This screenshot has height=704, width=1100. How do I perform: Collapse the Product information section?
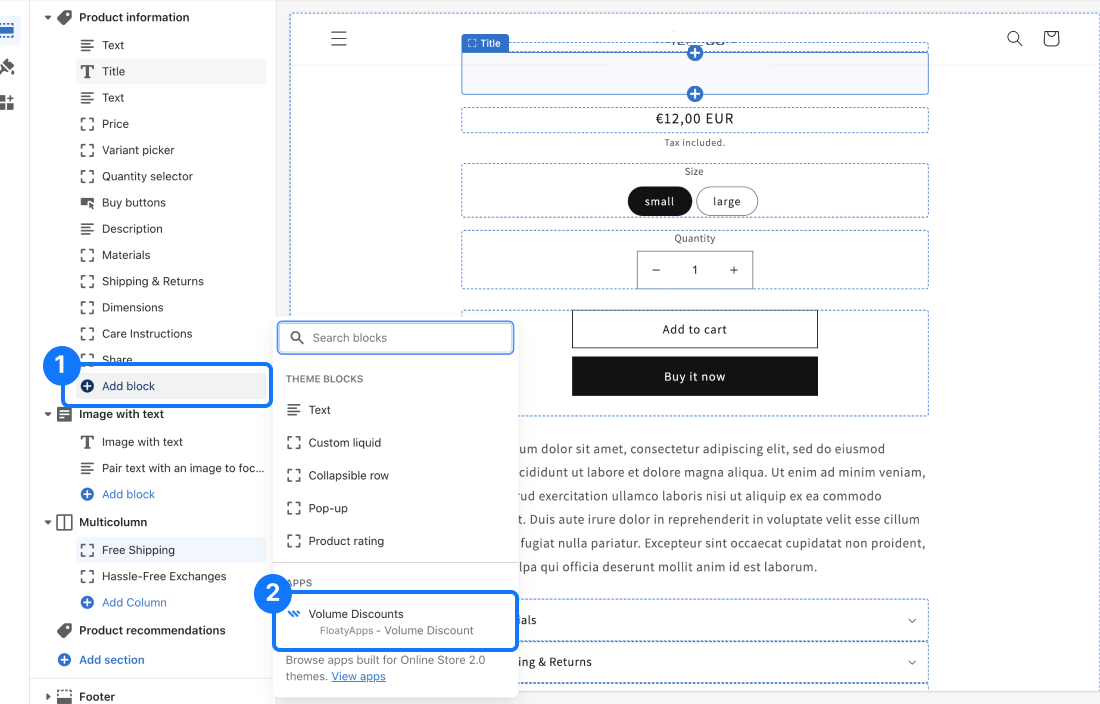click(48, 18)
